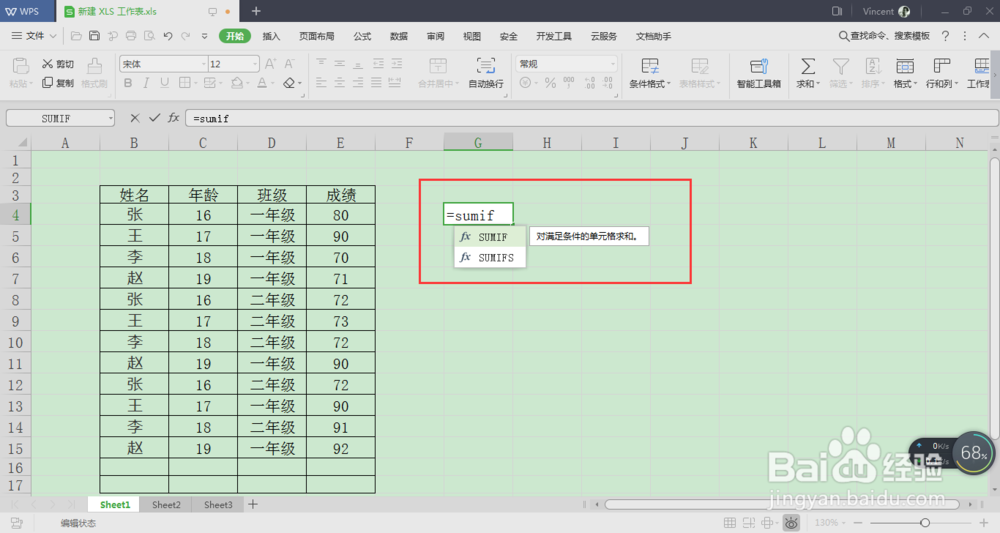Open the Sheet2 worksheet tab
This screenshot has height=533, width=1000.
[x=166, y=504]
